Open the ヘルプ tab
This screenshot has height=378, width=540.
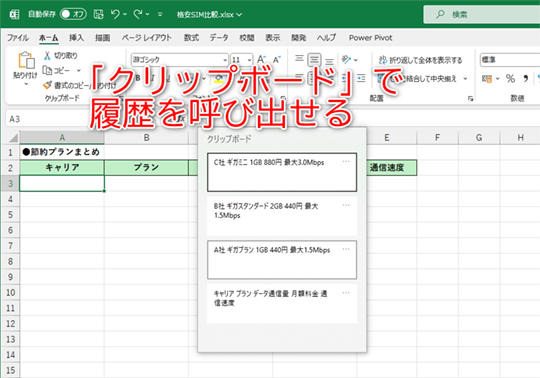click(326, 38)
